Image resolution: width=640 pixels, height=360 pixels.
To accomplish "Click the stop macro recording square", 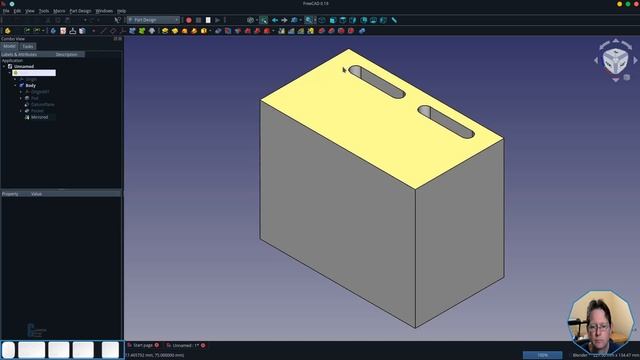I will pos(198,20).
